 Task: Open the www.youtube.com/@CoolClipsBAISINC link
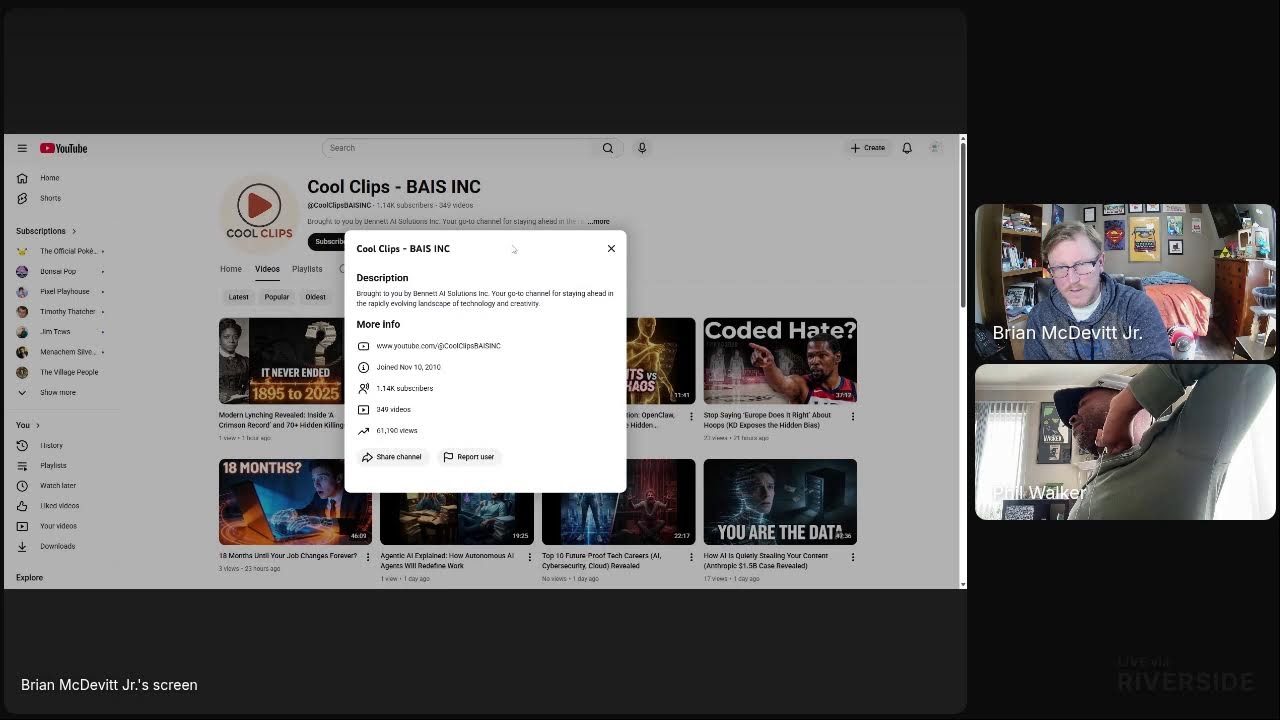(x=438, y=346)
